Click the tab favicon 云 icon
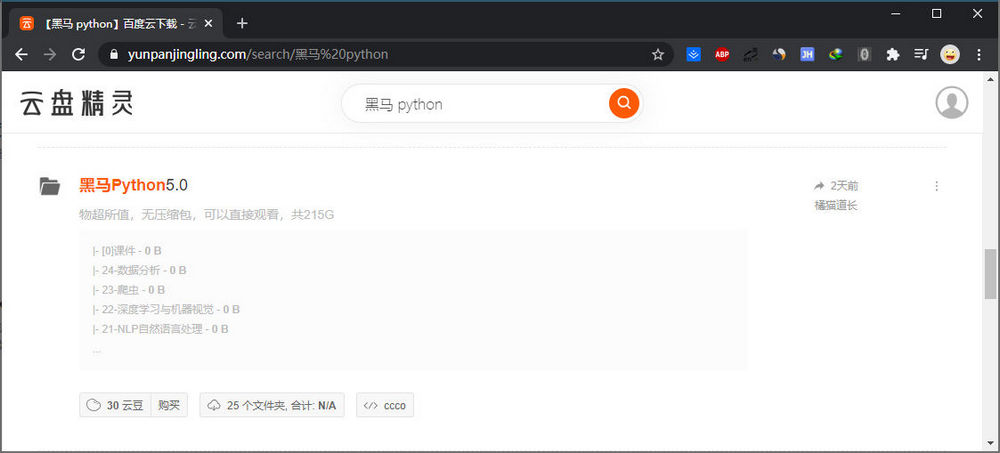Image resolution: width=1000 pixels, height=453 pixels. 26,24
